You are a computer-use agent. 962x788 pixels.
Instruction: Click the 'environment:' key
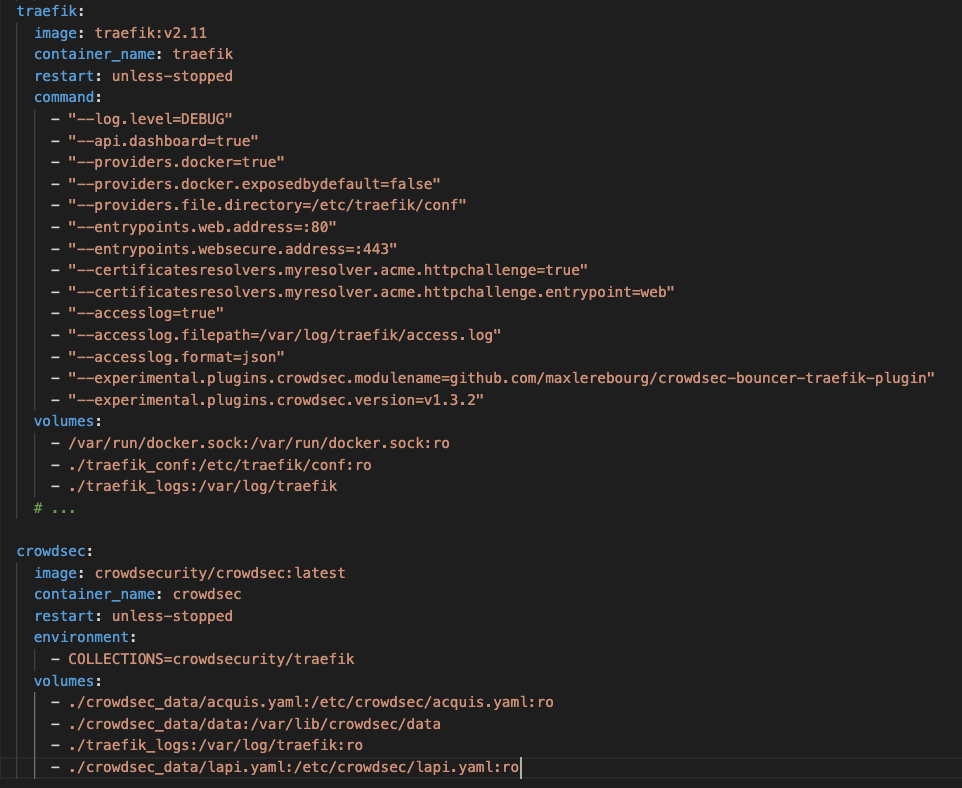[x=85, y=637]
